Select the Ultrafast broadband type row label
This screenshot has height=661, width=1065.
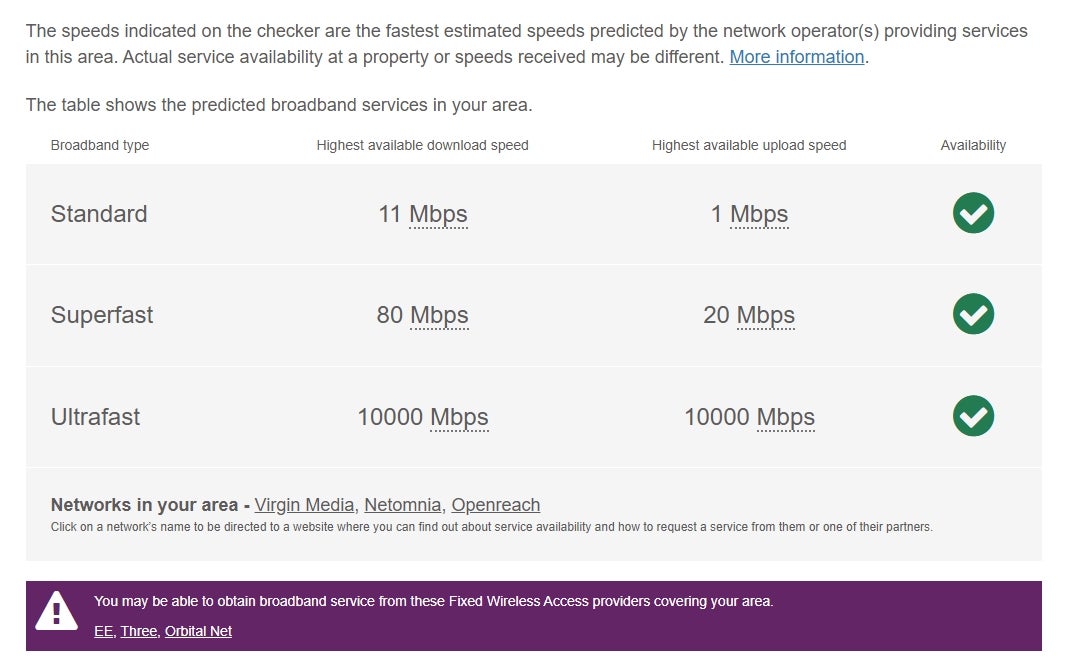[95, 416]
